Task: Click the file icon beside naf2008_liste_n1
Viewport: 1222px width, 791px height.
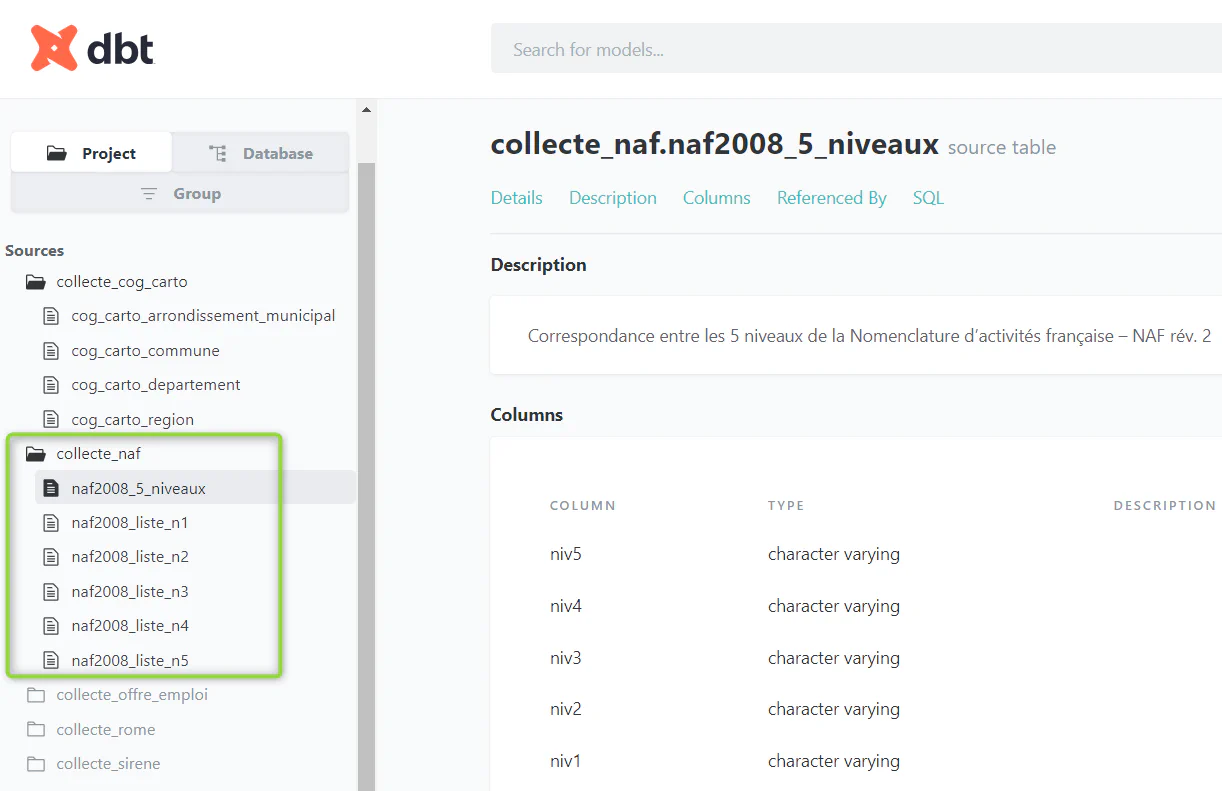Action: click(51, 523)
